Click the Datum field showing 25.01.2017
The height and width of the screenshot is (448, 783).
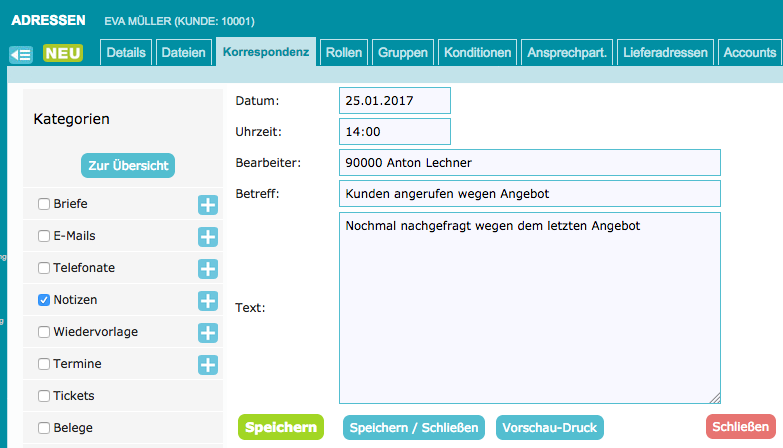pos(395,101)
